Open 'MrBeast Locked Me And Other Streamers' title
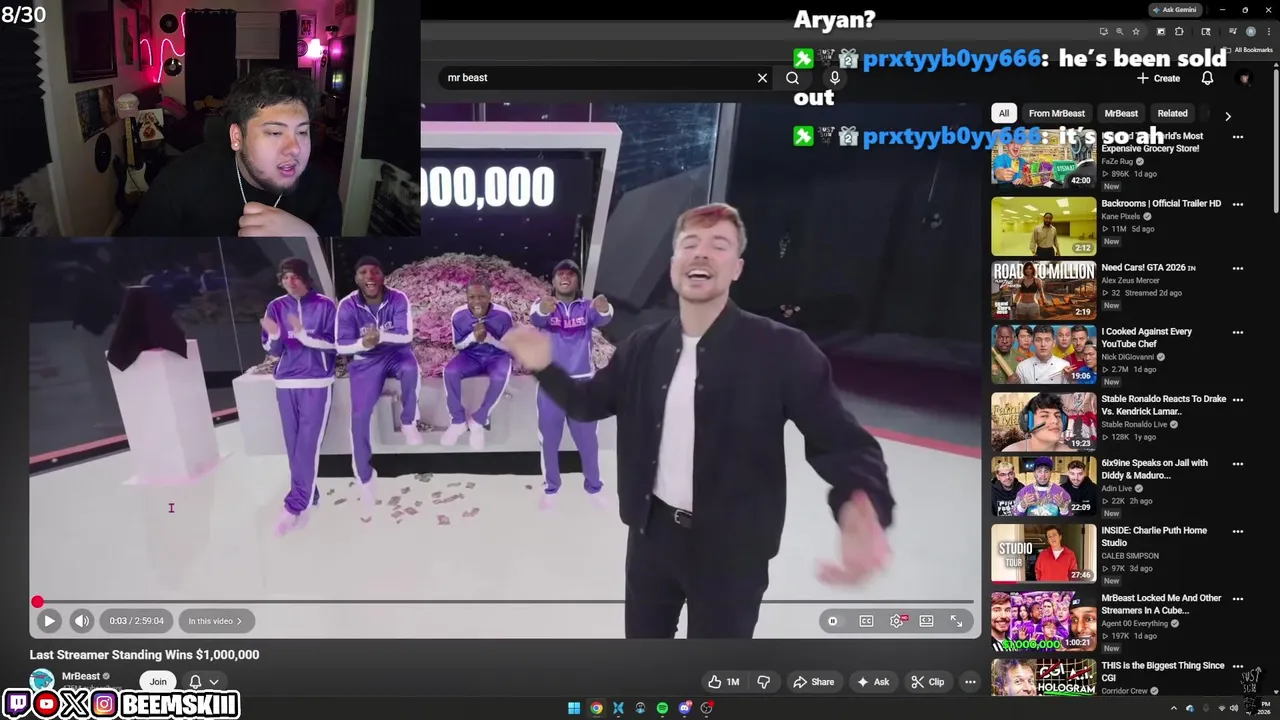The image size is (1280, 720). pos(1161,604)
